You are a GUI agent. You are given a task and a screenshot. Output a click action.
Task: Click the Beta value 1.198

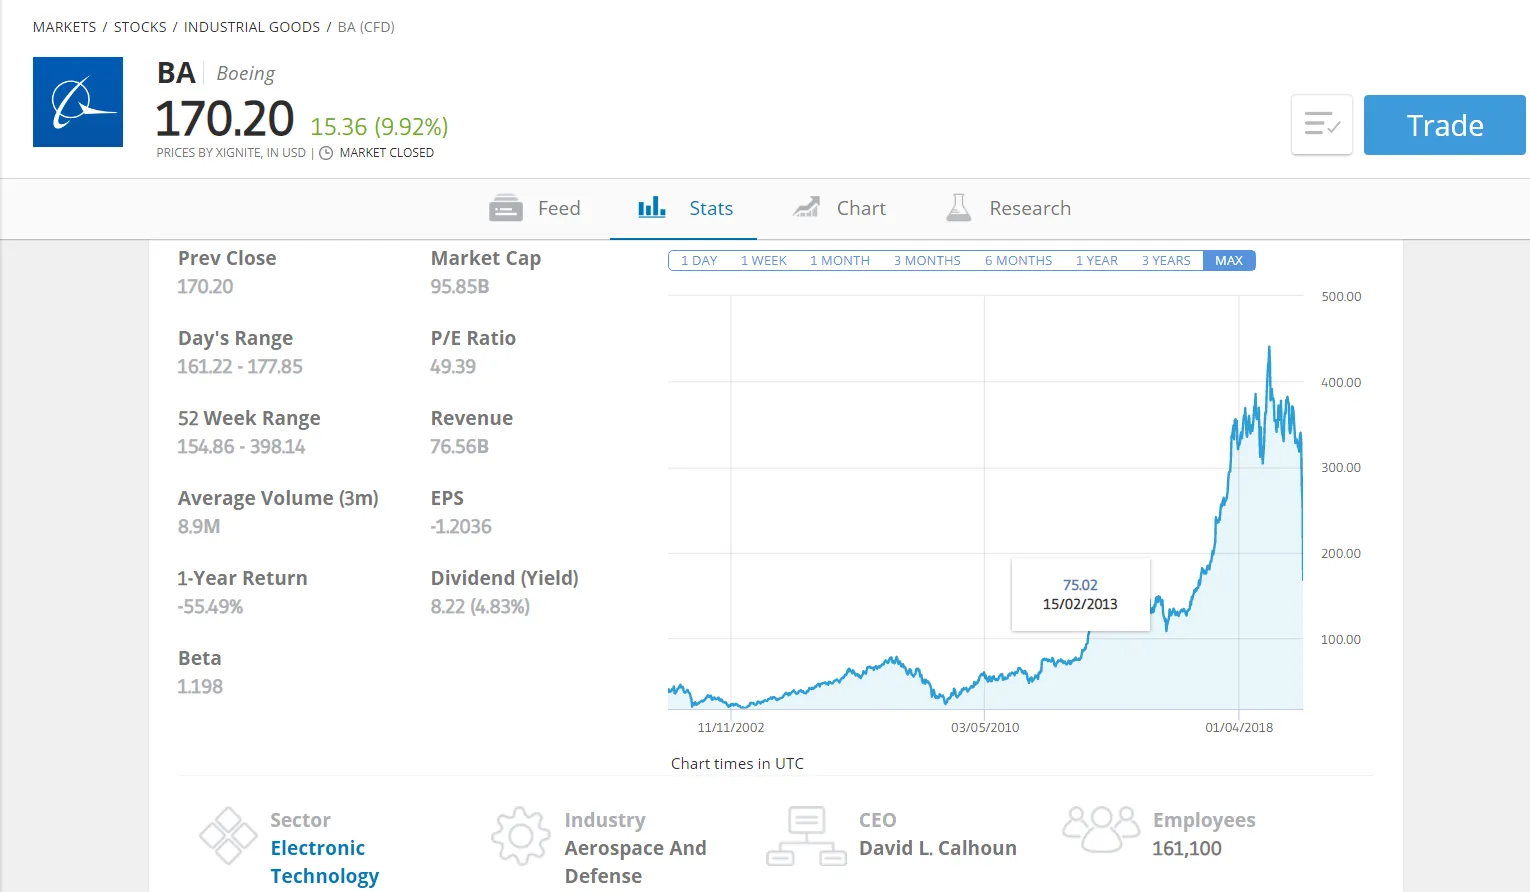[x=200, y=687]
